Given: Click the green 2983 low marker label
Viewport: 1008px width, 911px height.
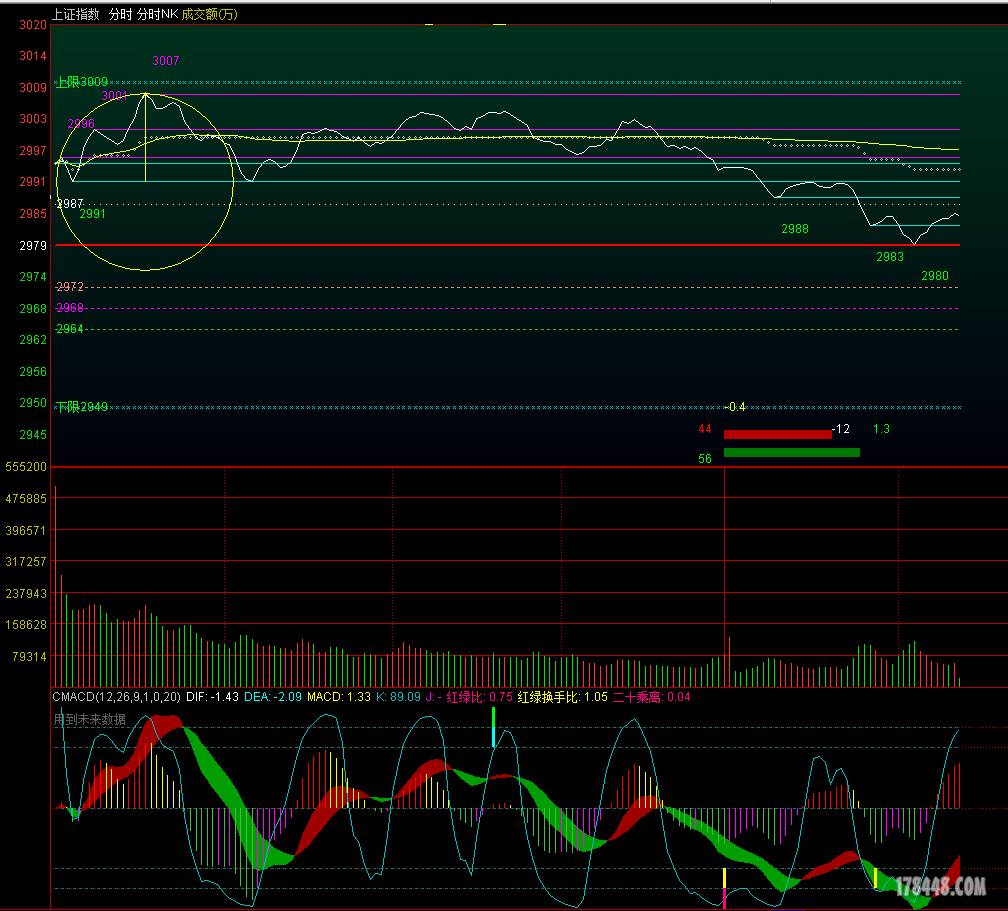Looking at the screenshot, I should click(x=890, y=257).
